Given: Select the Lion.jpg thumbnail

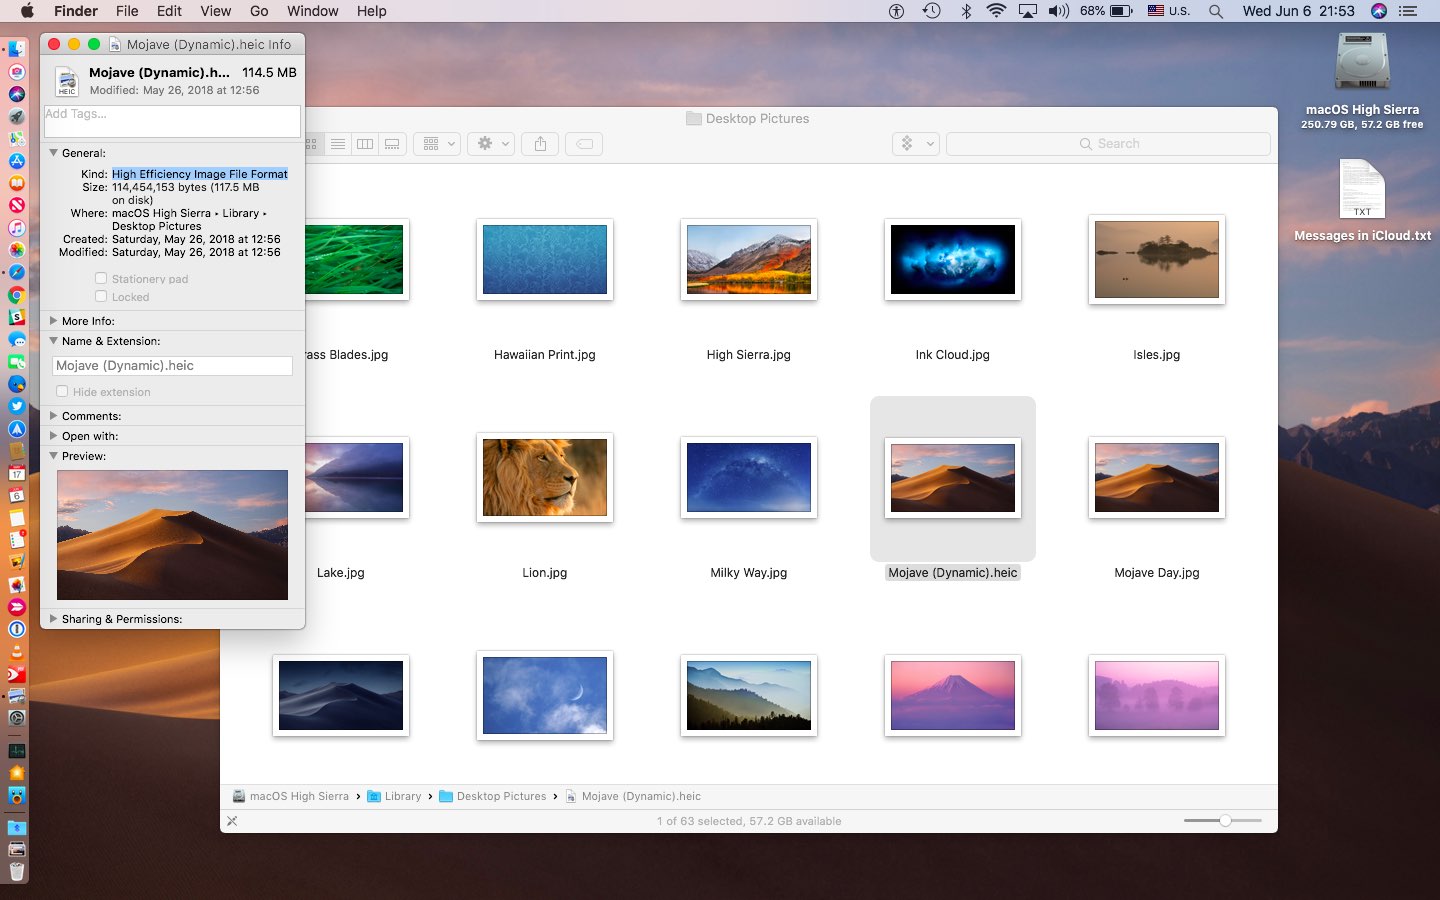Looking at the screenshot, I should coord(545,477).
